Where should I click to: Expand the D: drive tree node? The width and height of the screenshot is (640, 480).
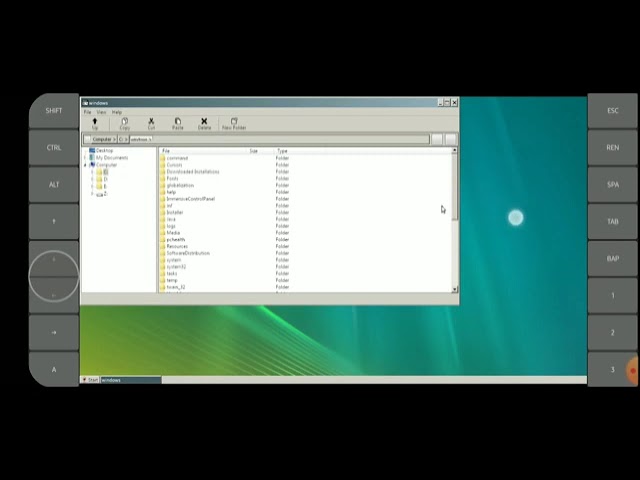pos(92,179)
